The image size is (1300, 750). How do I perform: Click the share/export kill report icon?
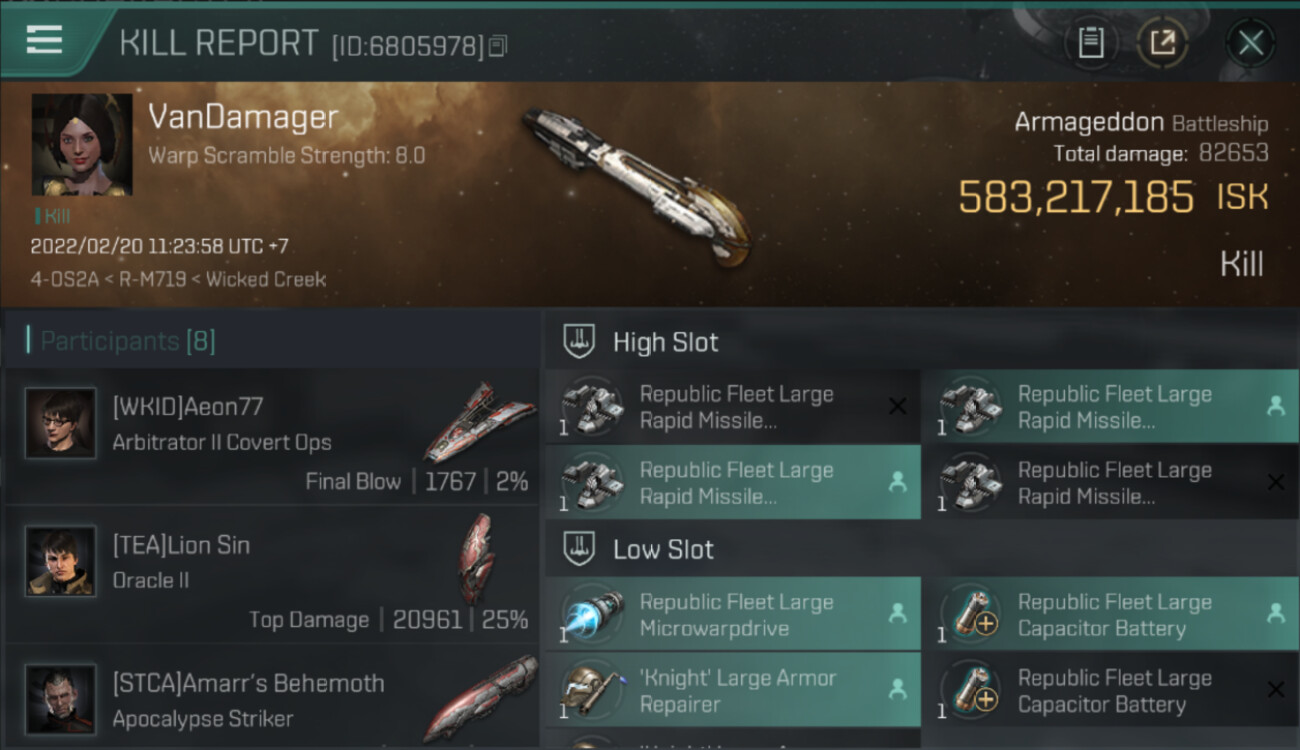click(x=1162, y=43)
